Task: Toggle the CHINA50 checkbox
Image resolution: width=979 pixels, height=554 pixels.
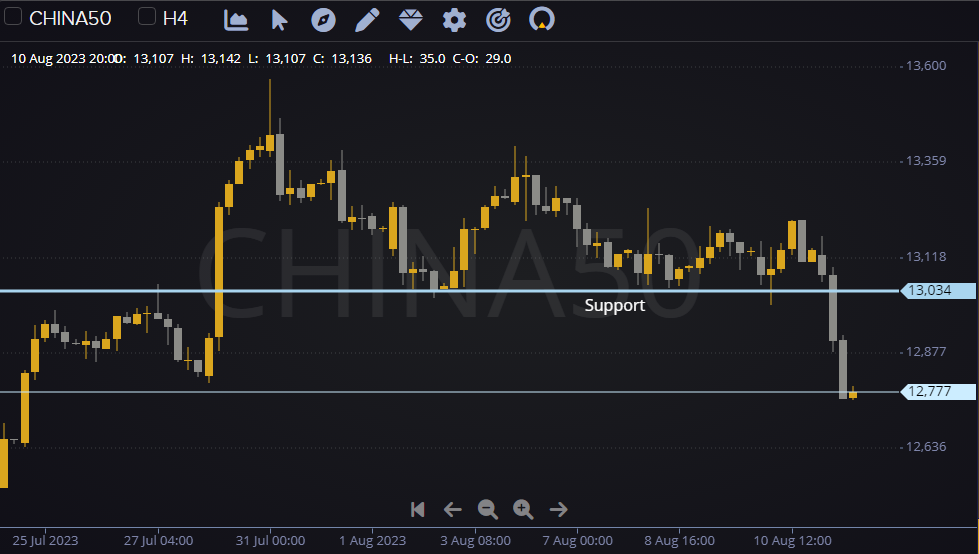Action: tap(12, 16)
